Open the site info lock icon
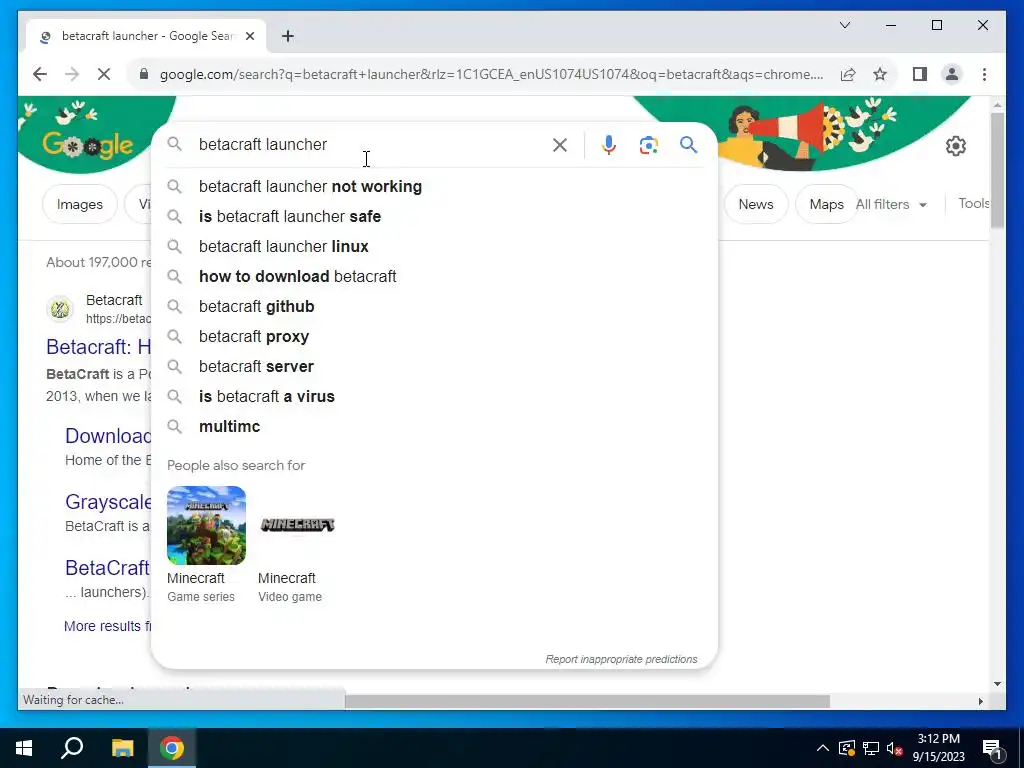Viewport: 1024px width, 768px height. [x=144, y=74]
